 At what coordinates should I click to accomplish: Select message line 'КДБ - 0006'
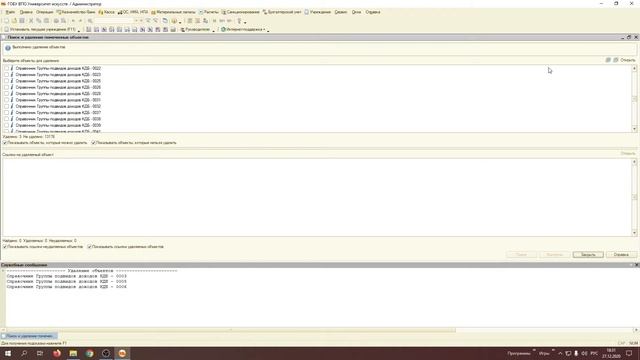67,287
